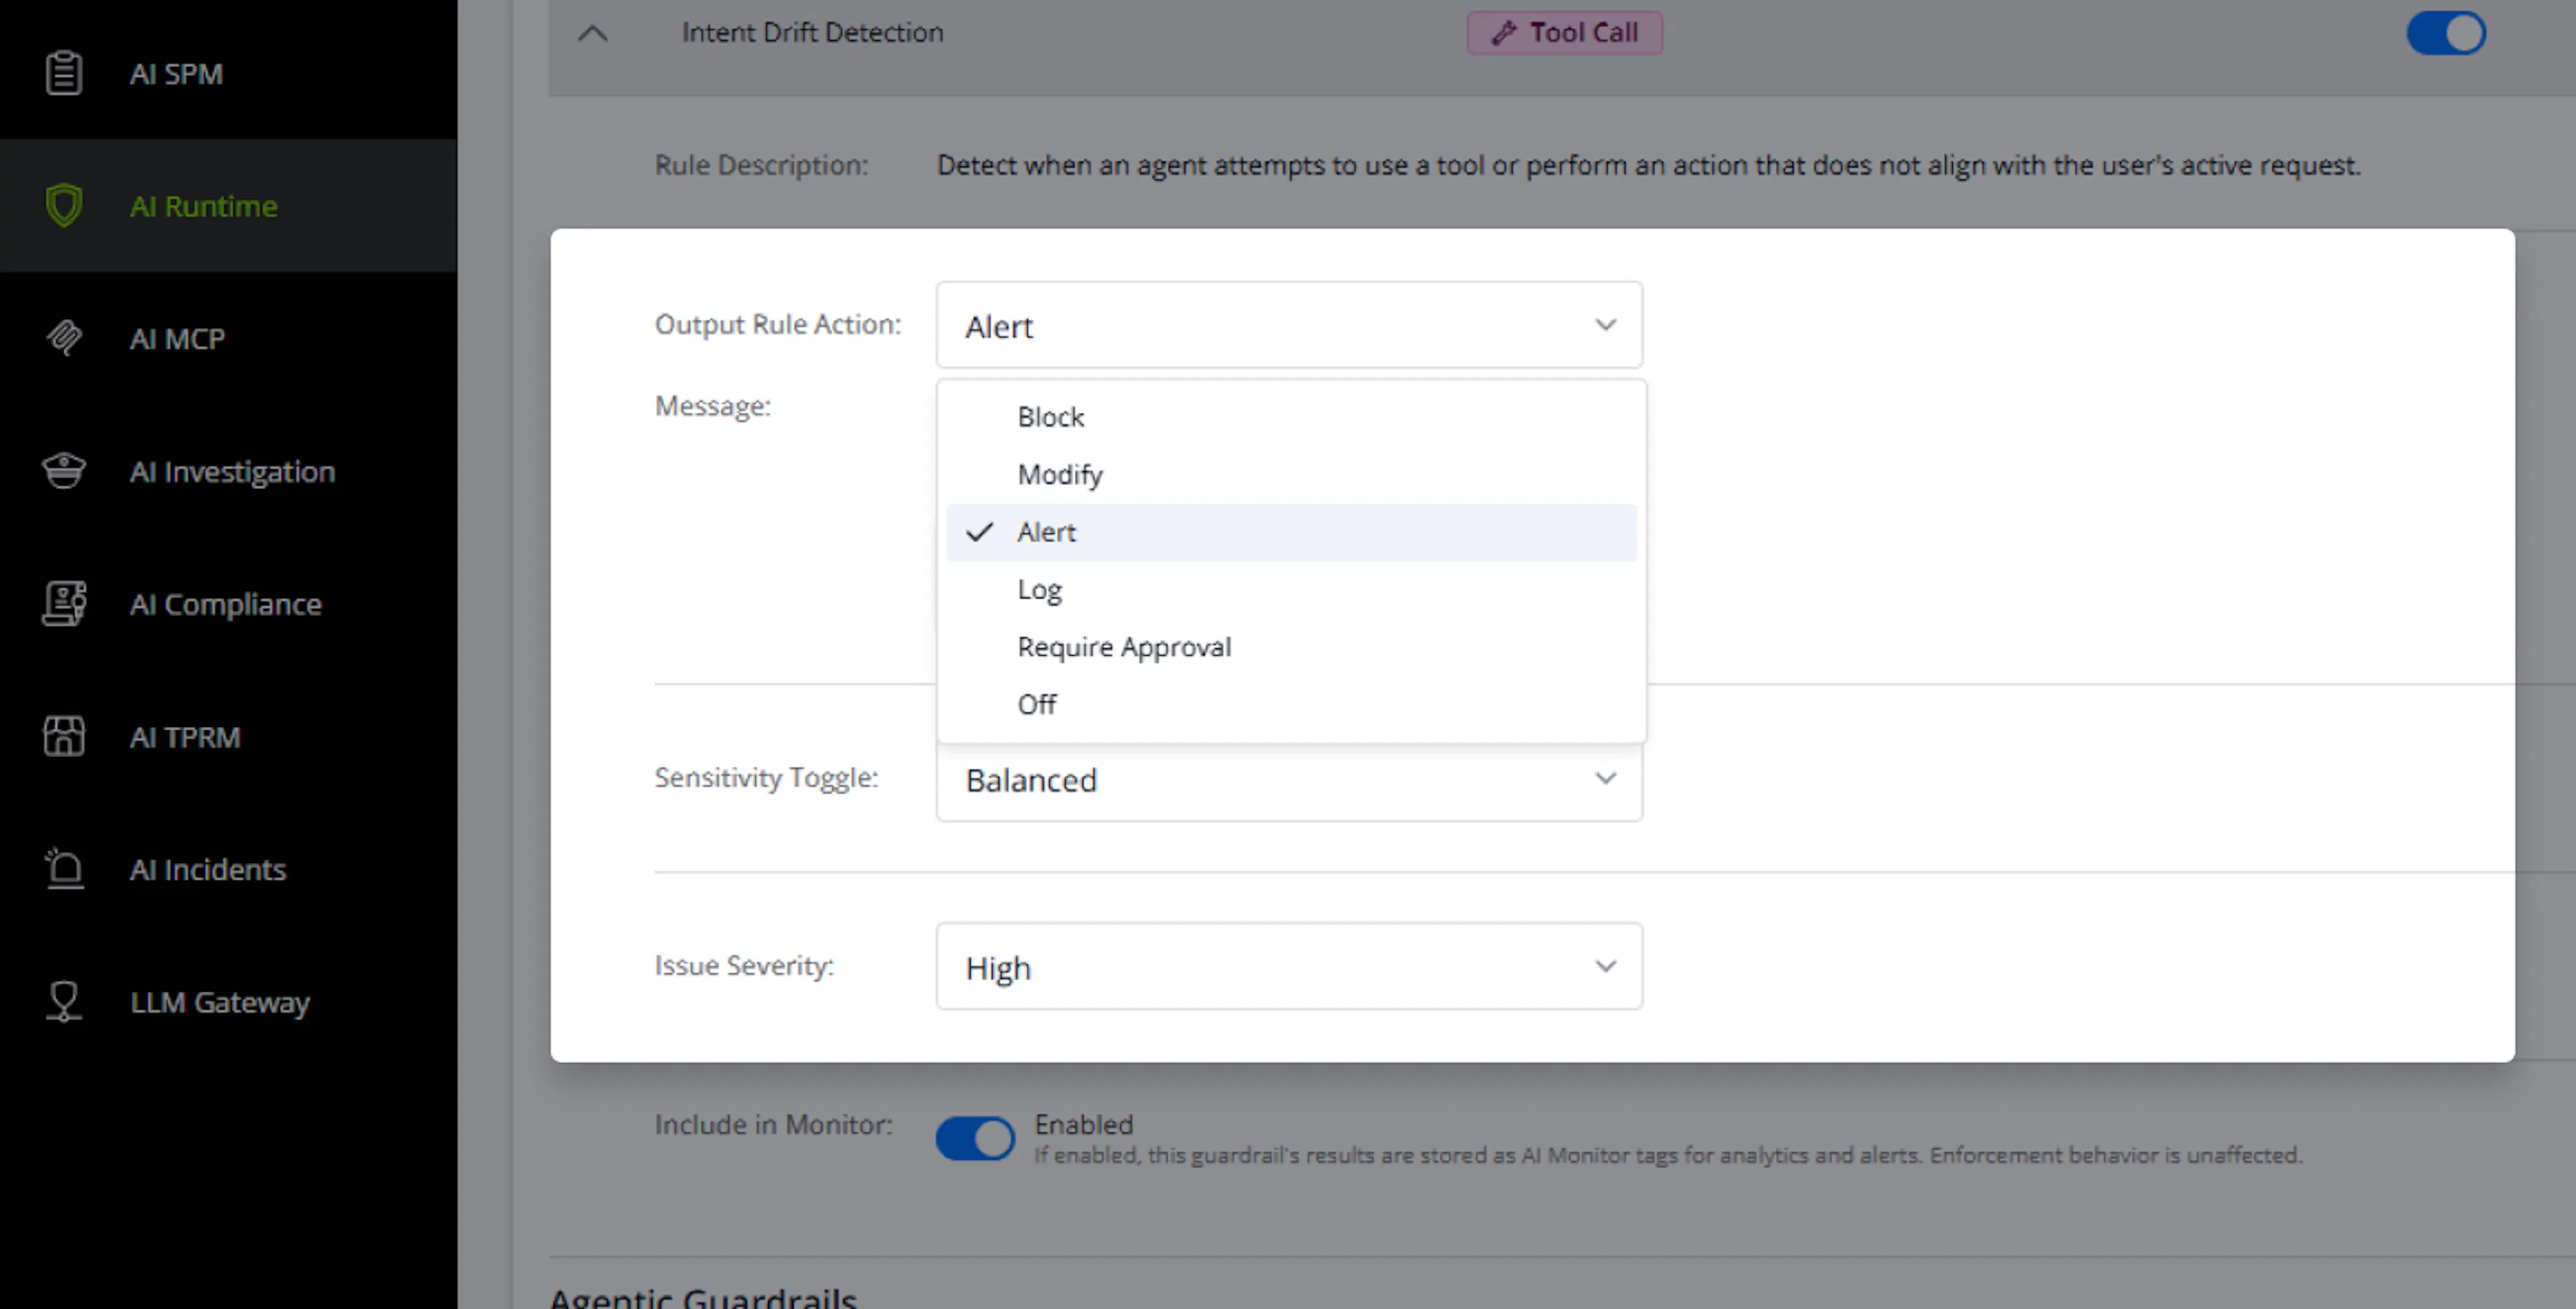The height and width of the screenshot is (1309, 2576).
Task: Go to AI MCP page
Action: [x=229, y=338]
